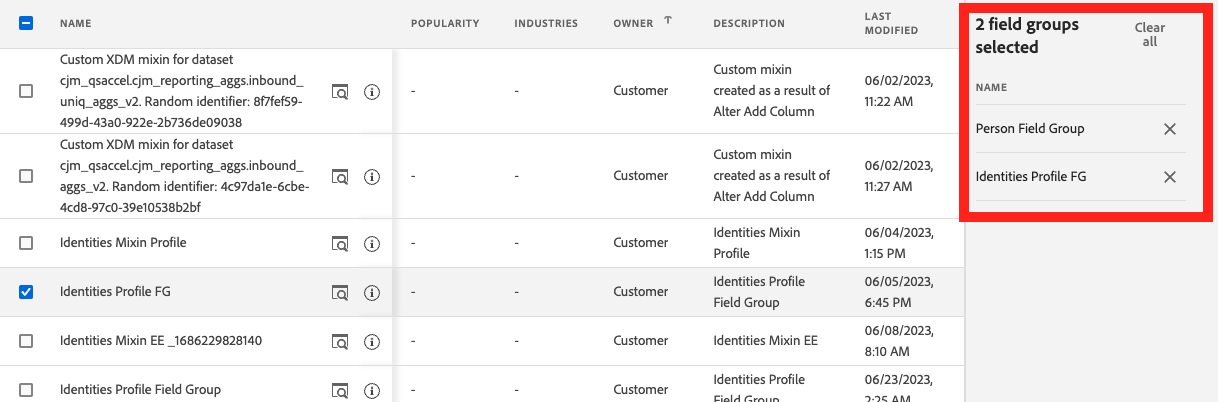This screenshot has width=1218, height=402.
Task: Click the Identities Mixin Profile name
Action: (x=123, y=243)
